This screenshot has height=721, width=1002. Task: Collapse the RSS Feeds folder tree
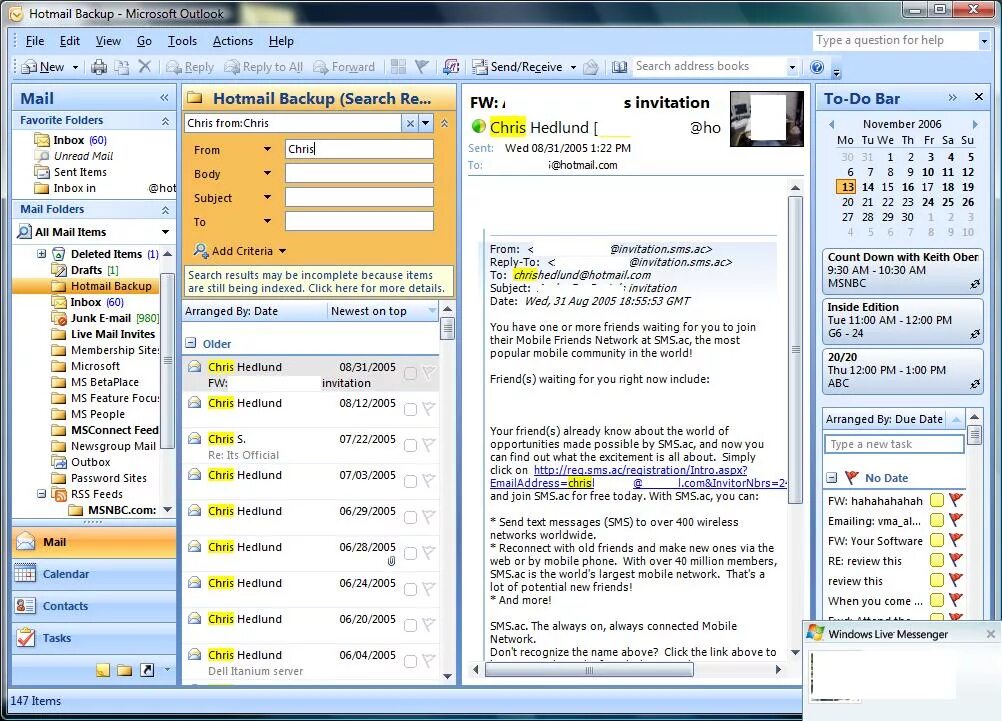click(42, 493)
